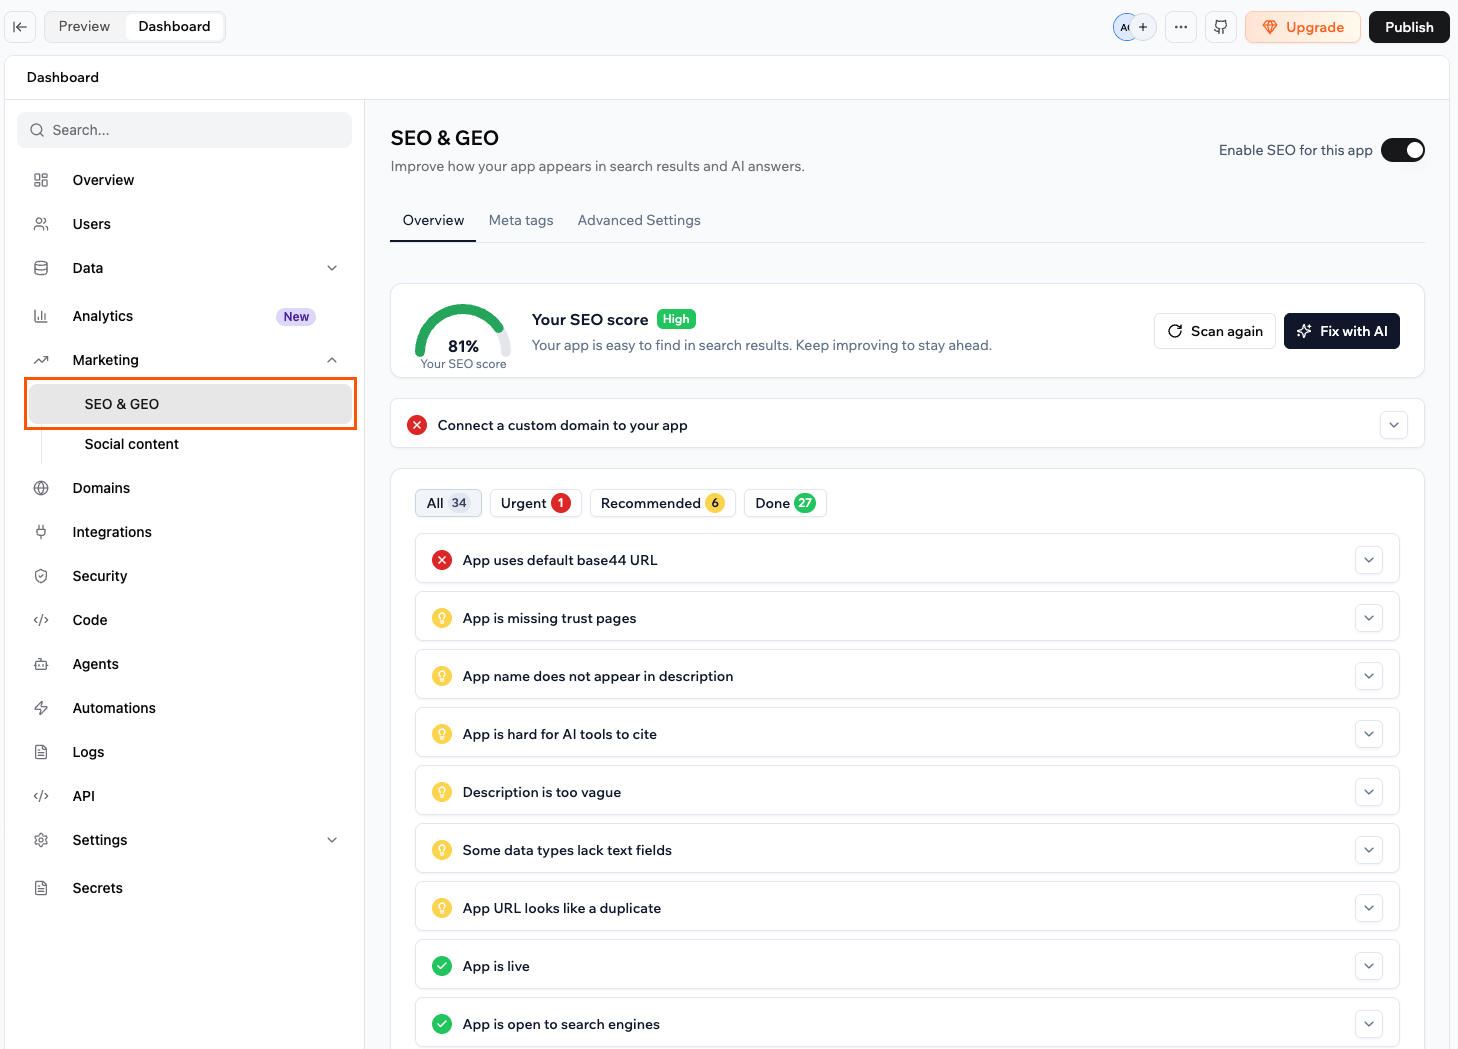Click the Search input field
This screenshot has width=1458, height=1049.
[x=184, y=130]
